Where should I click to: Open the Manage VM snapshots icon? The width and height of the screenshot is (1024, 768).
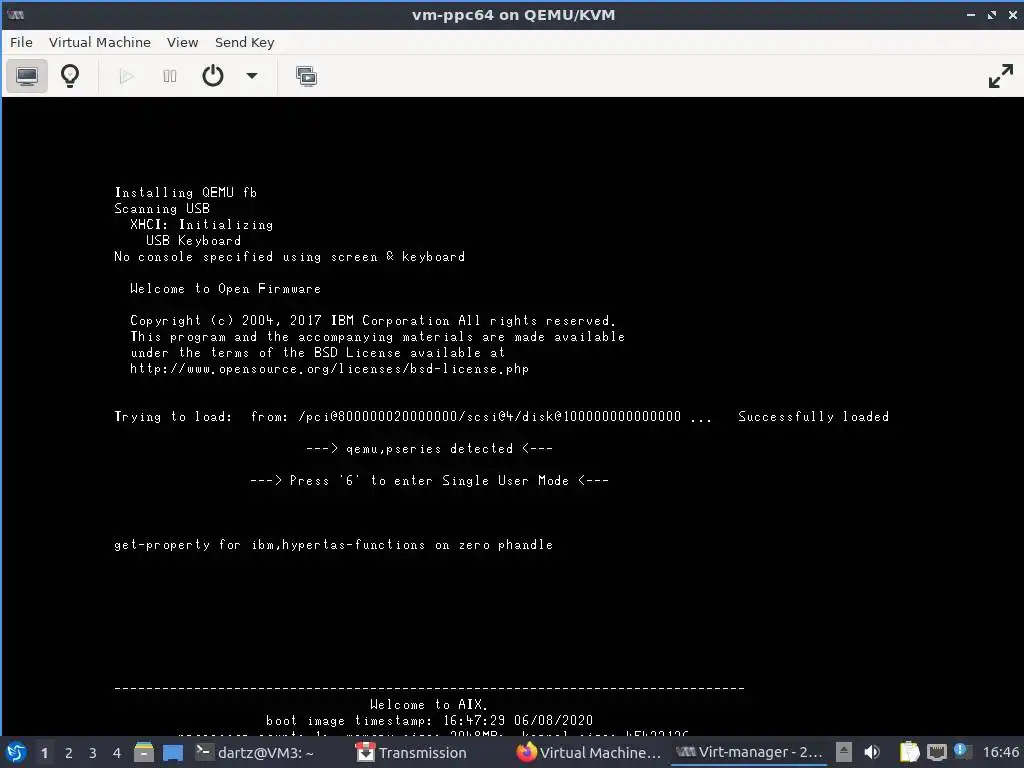306,76
